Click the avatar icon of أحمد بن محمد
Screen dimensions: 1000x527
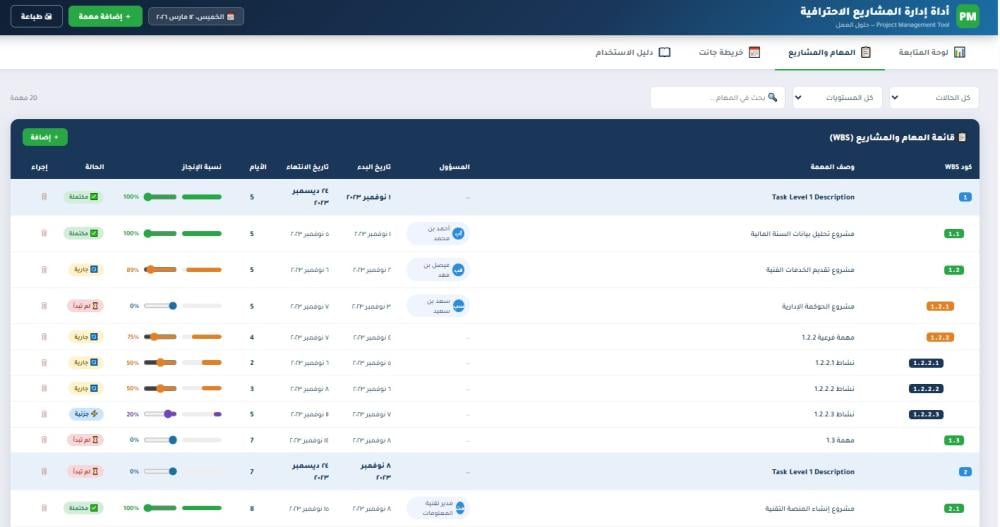click(459, 233)
